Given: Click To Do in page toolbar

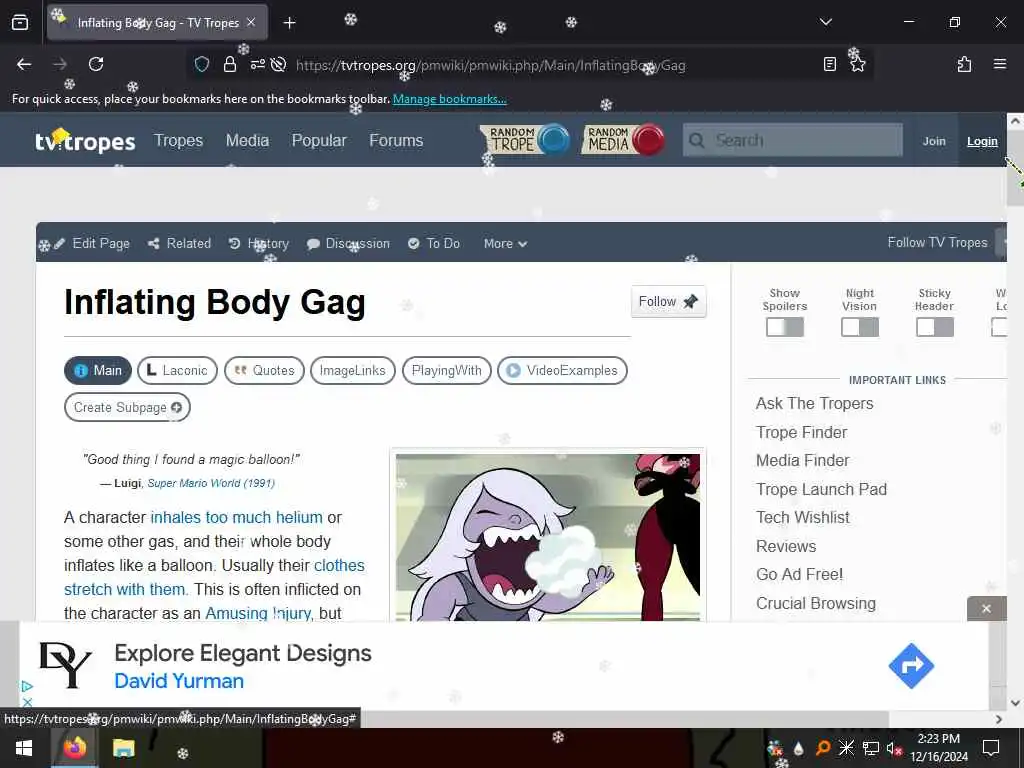Looking at the screenshot, I should point(434,243).
